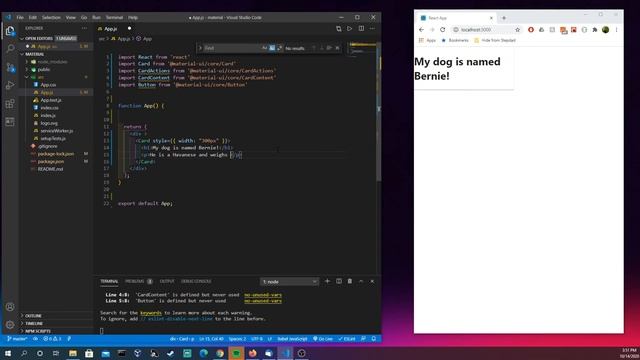Bookmark this page with the star icon in Chrome
Image resolution: width=640 pixels, height=360 pixels.
click(518, 29)
